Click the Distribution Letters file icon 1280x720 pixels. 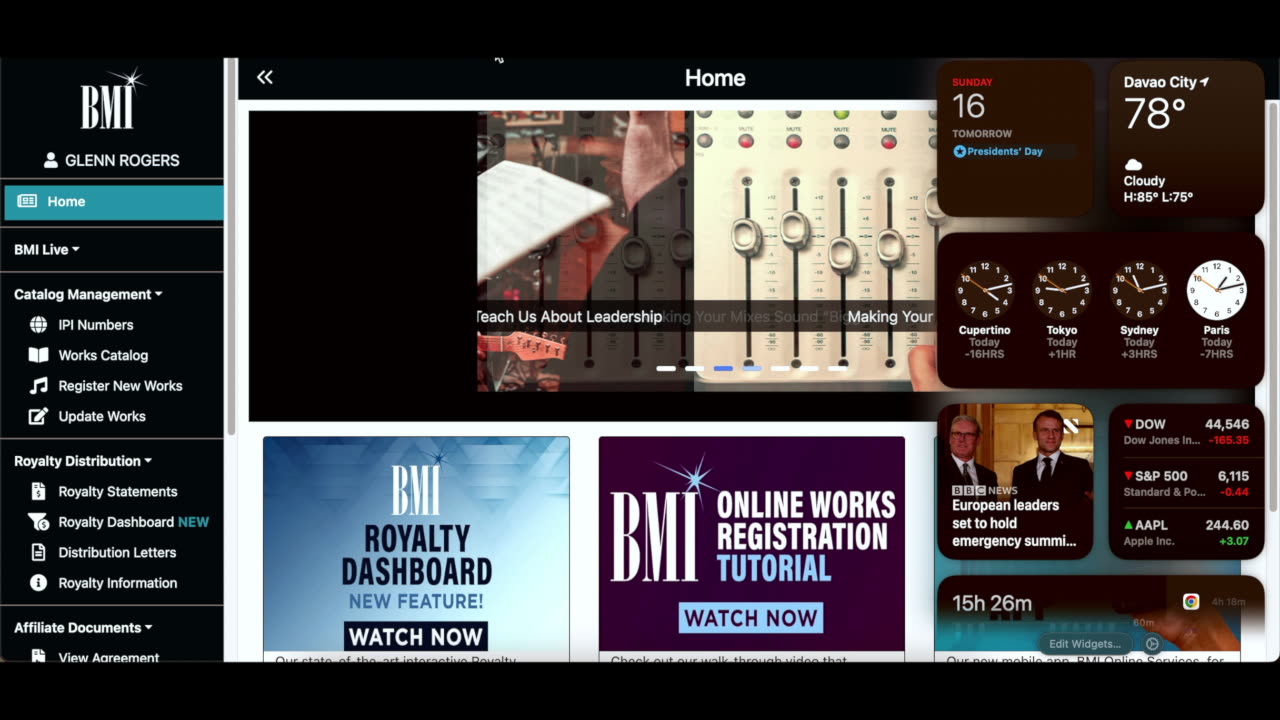click(38, 552)
